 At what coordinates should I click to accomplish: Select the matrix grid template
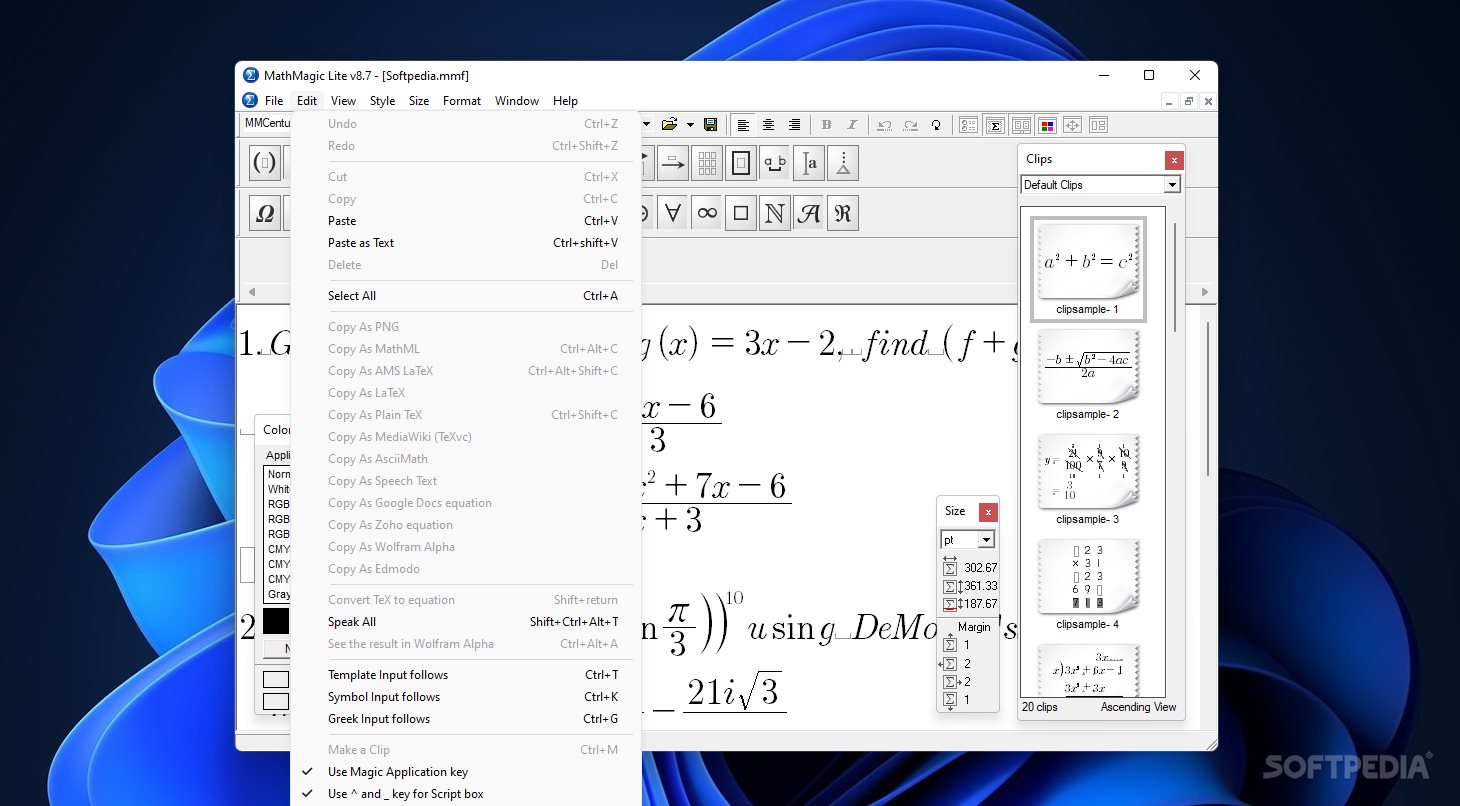point(707,163)
